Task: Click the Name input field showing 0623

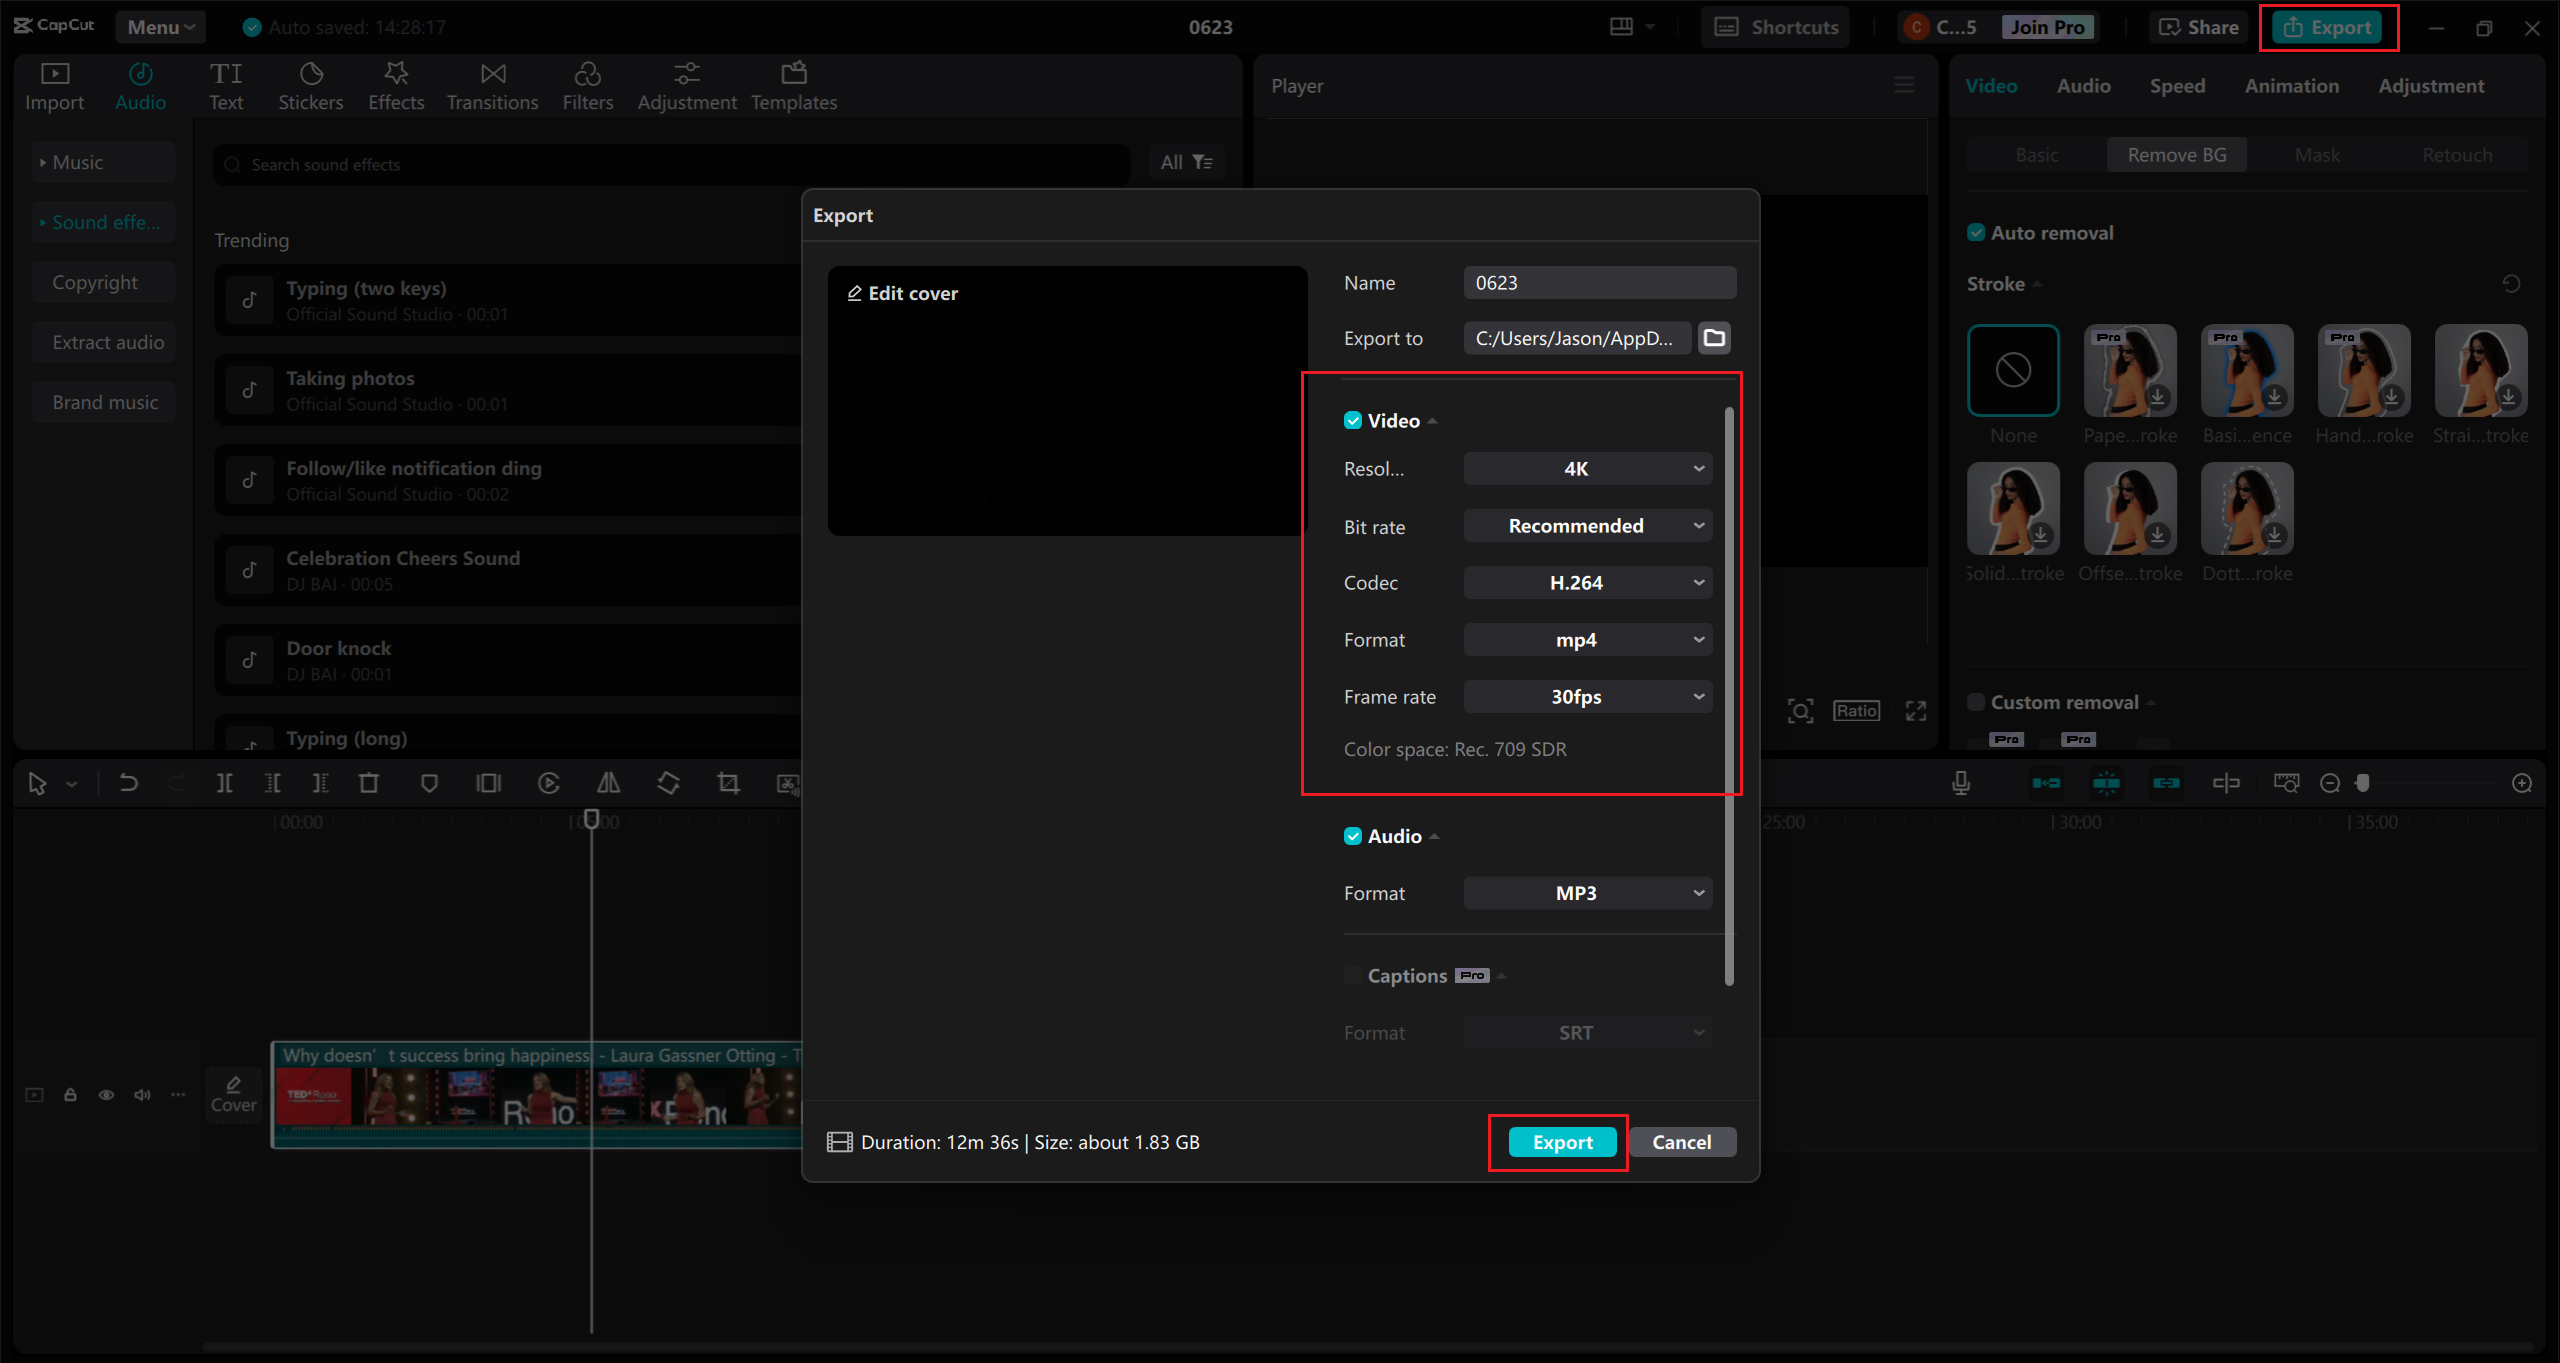Action: pyautogui.click(x=1599, y=283)
